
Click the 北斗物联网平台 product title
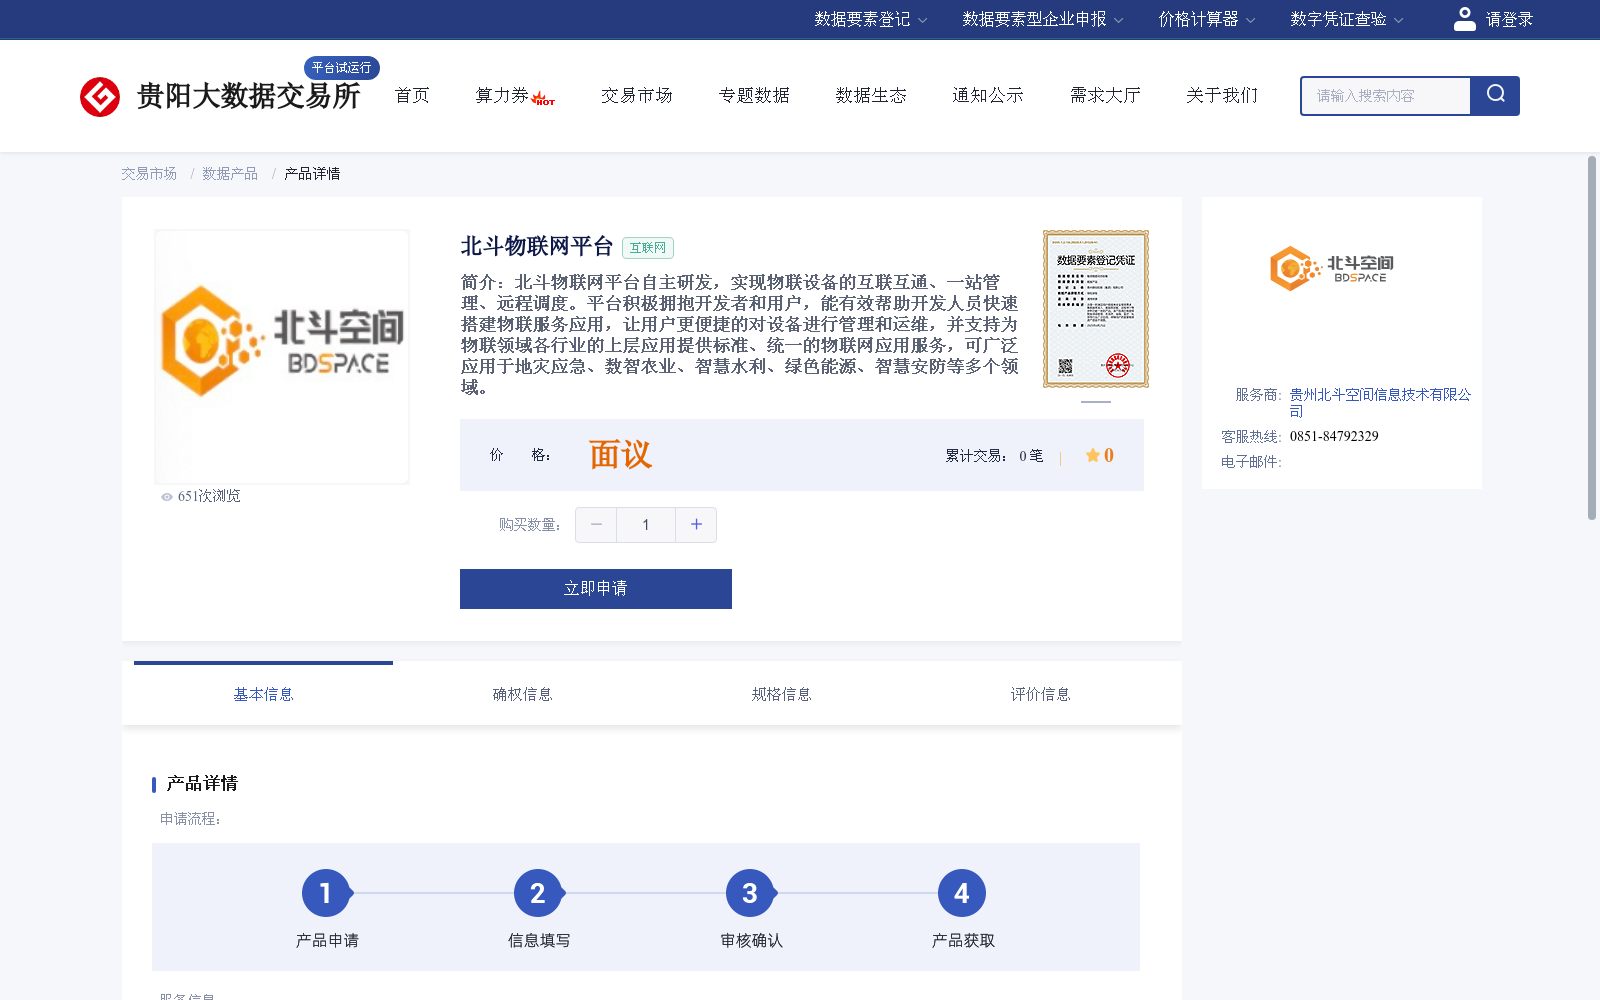coord(537,247)
